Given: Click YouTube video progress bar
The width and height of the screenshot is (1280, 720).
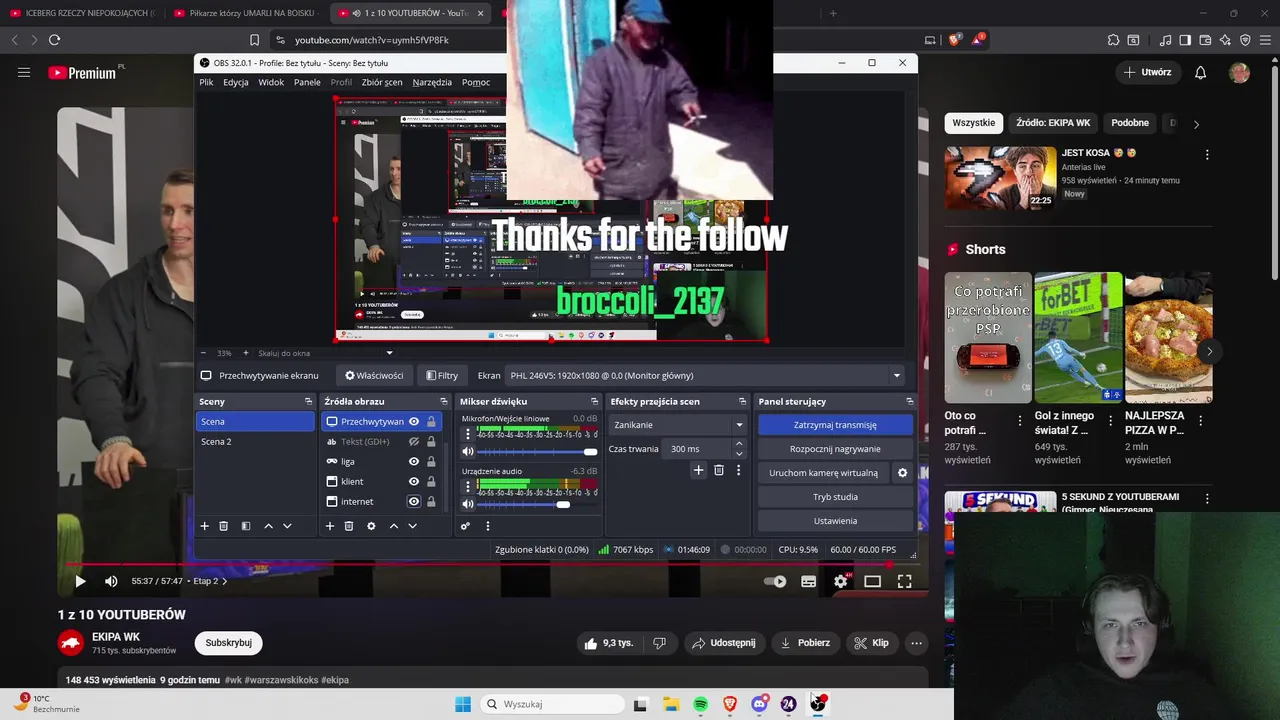Looking at the screenshot, I should pyautogui.click(x=492, y=565).
